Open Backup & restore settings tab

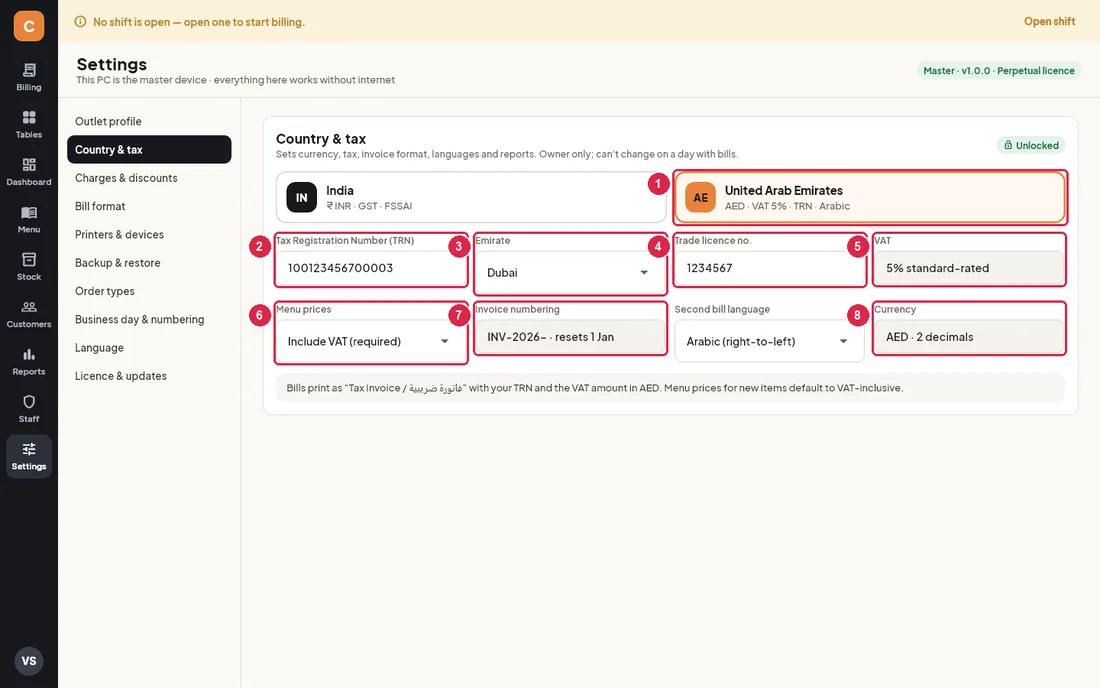(149, 263)
